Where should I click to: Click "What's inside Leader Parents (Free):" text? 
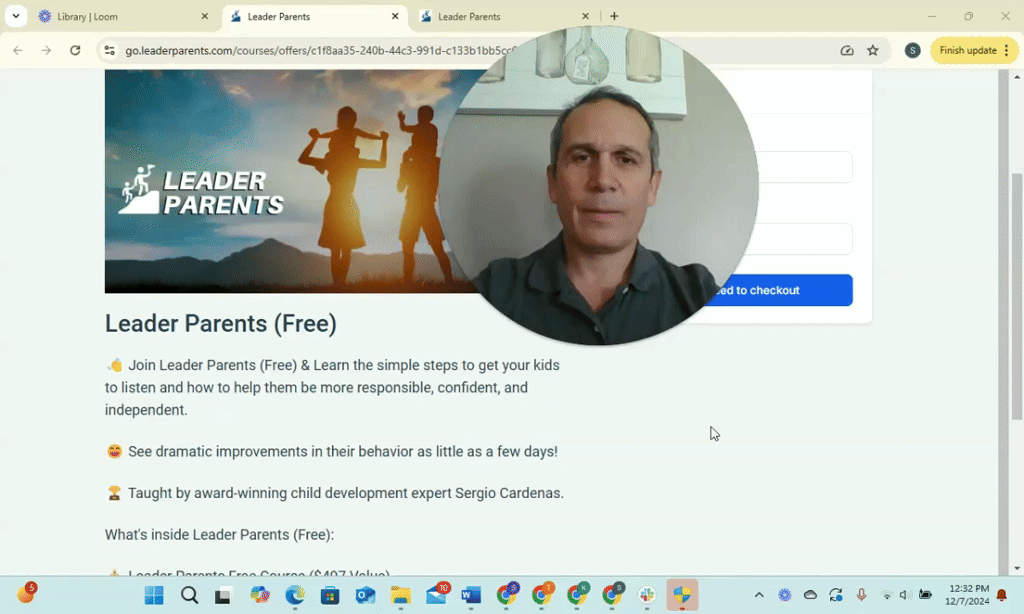tap(219, 534)
